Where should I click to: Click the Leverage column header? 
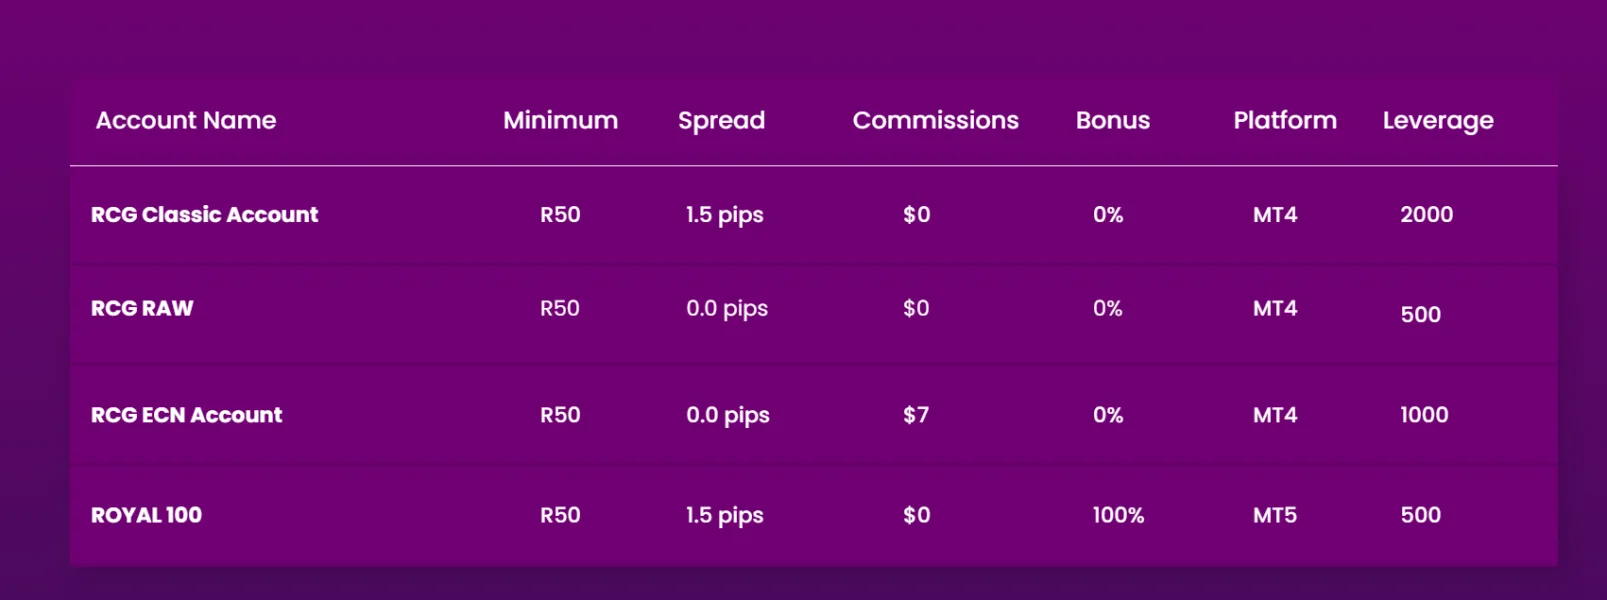point(1437,121)
